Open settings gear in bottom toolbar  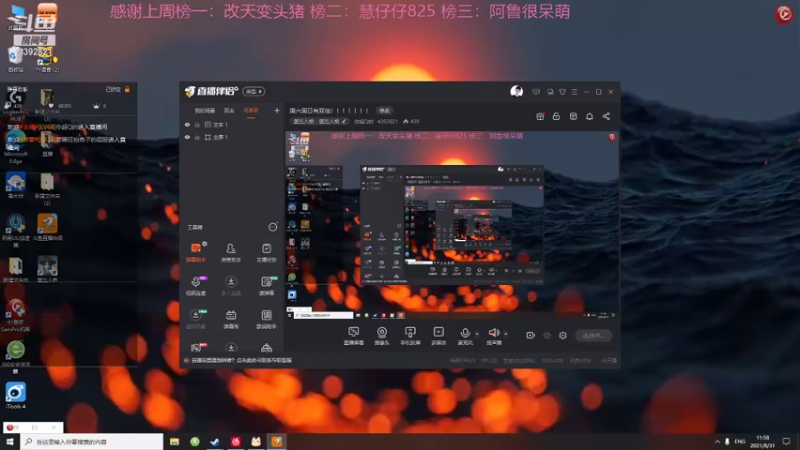pos(563,335)
